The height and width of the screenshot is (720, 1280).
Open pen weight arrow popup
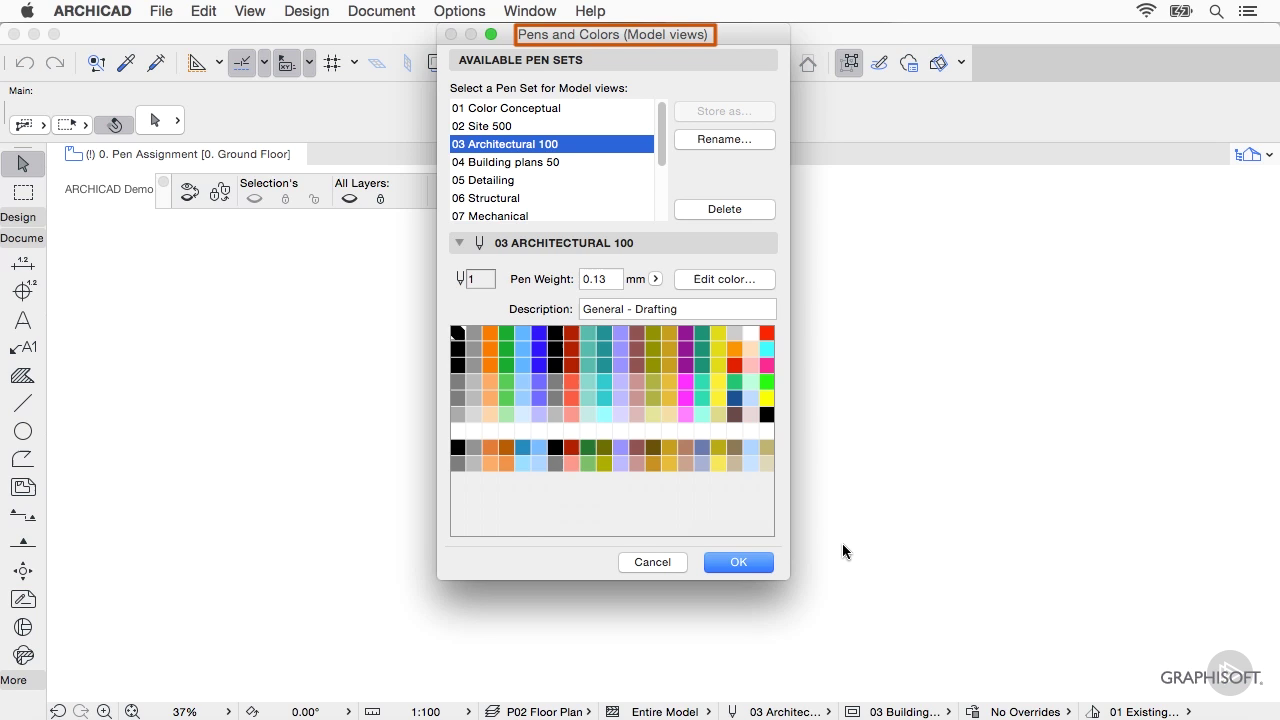[x=655, y=279]
